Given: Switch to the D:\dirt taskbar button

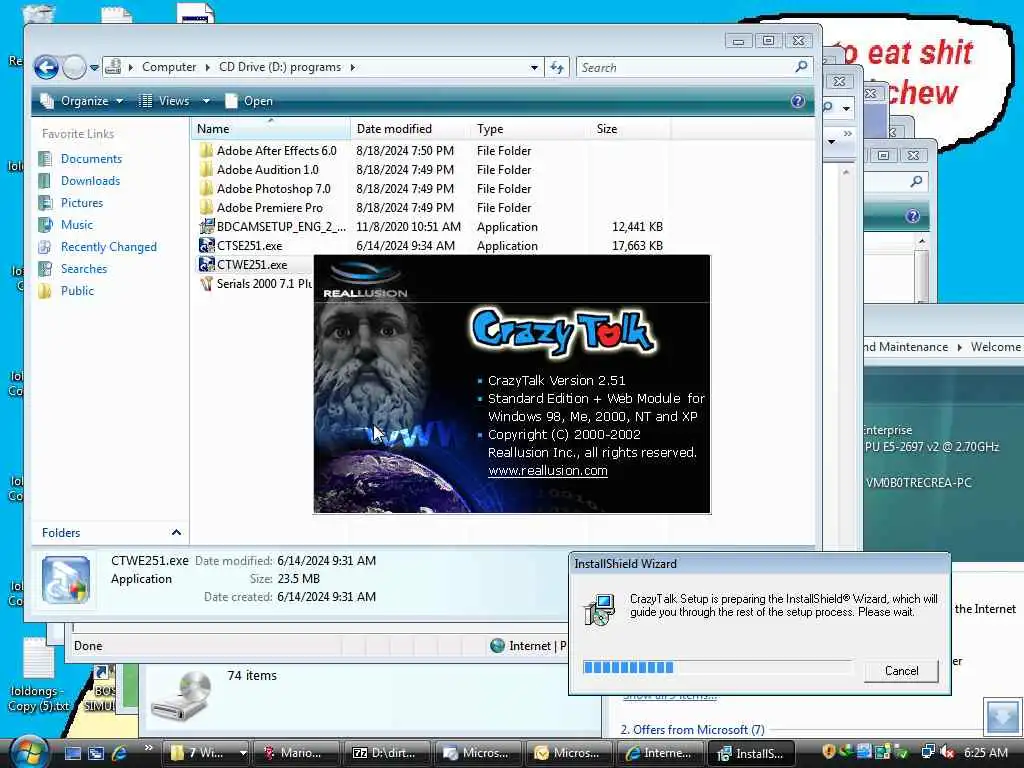Looking at the screenshot, I should [x=387, y=753].
